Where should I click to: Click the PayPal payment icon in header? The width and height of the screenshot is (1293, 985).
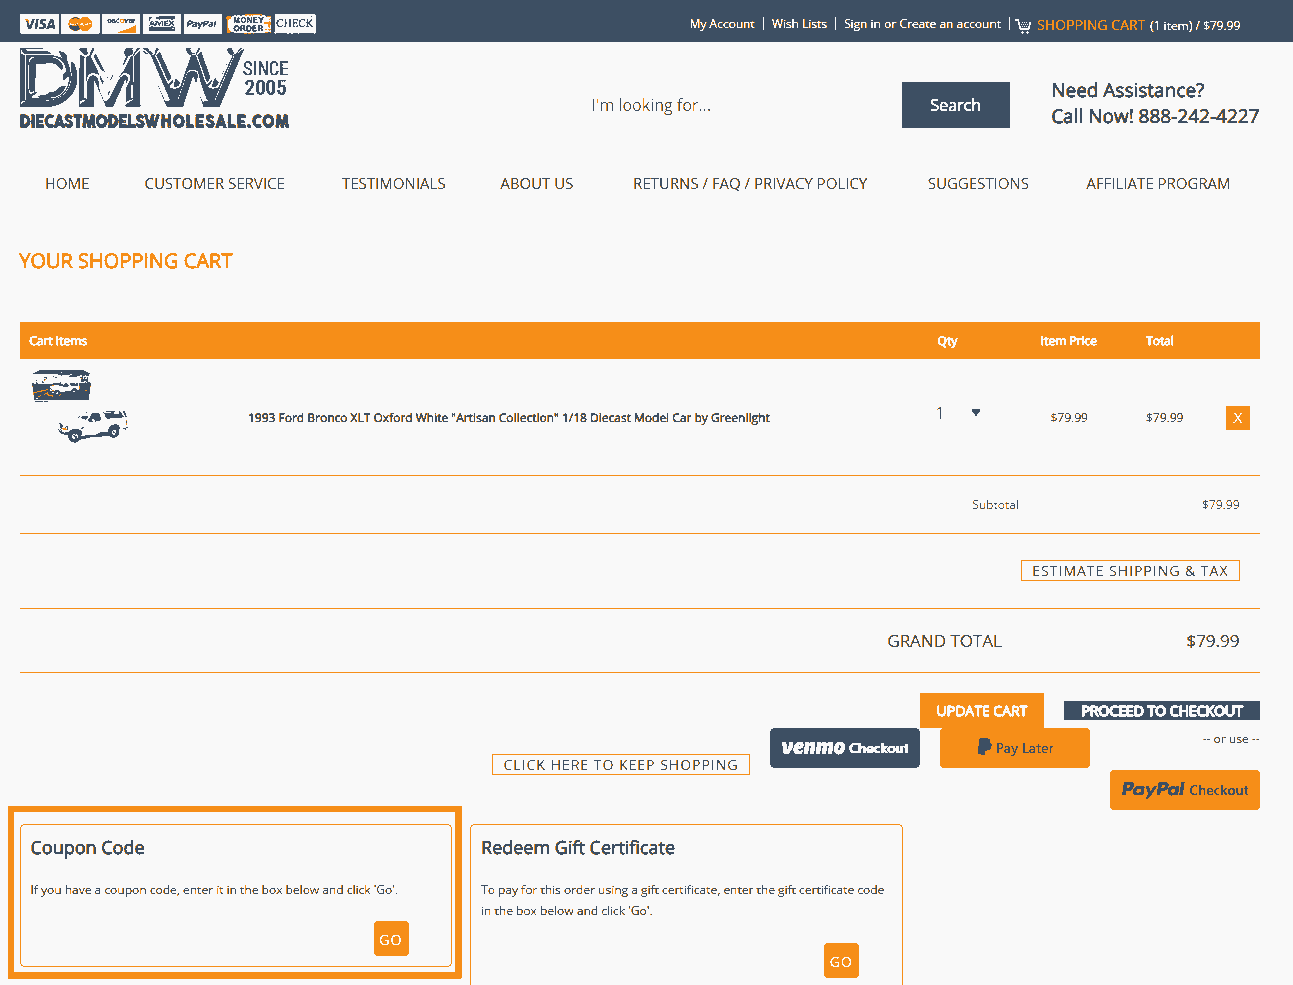[x=202, y=23]
